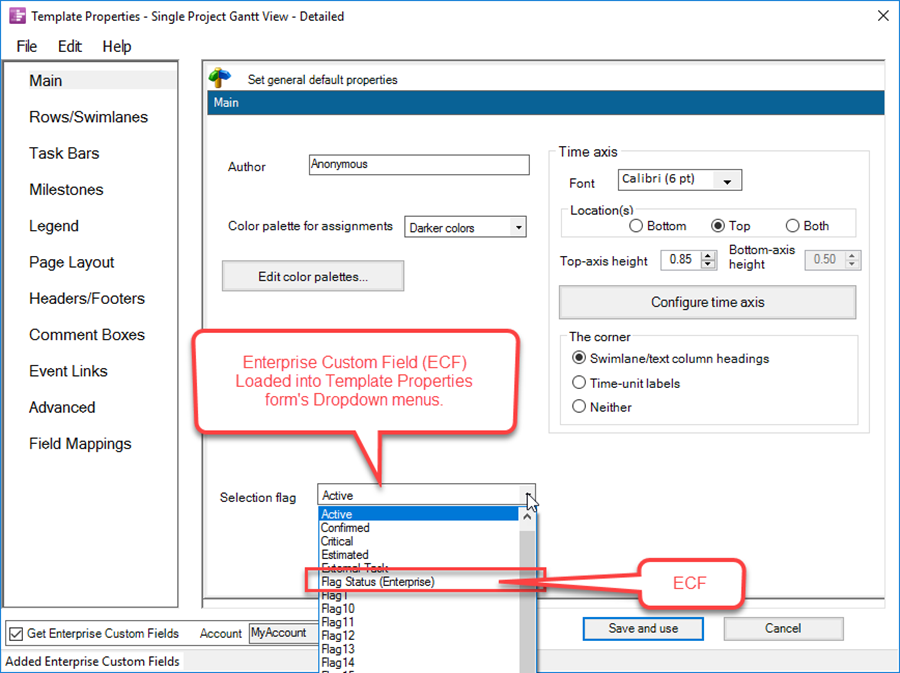Viewport: 900px width, 673px height.
Task: Select Neither for the corner option
Action: click(x=579, y=407)
